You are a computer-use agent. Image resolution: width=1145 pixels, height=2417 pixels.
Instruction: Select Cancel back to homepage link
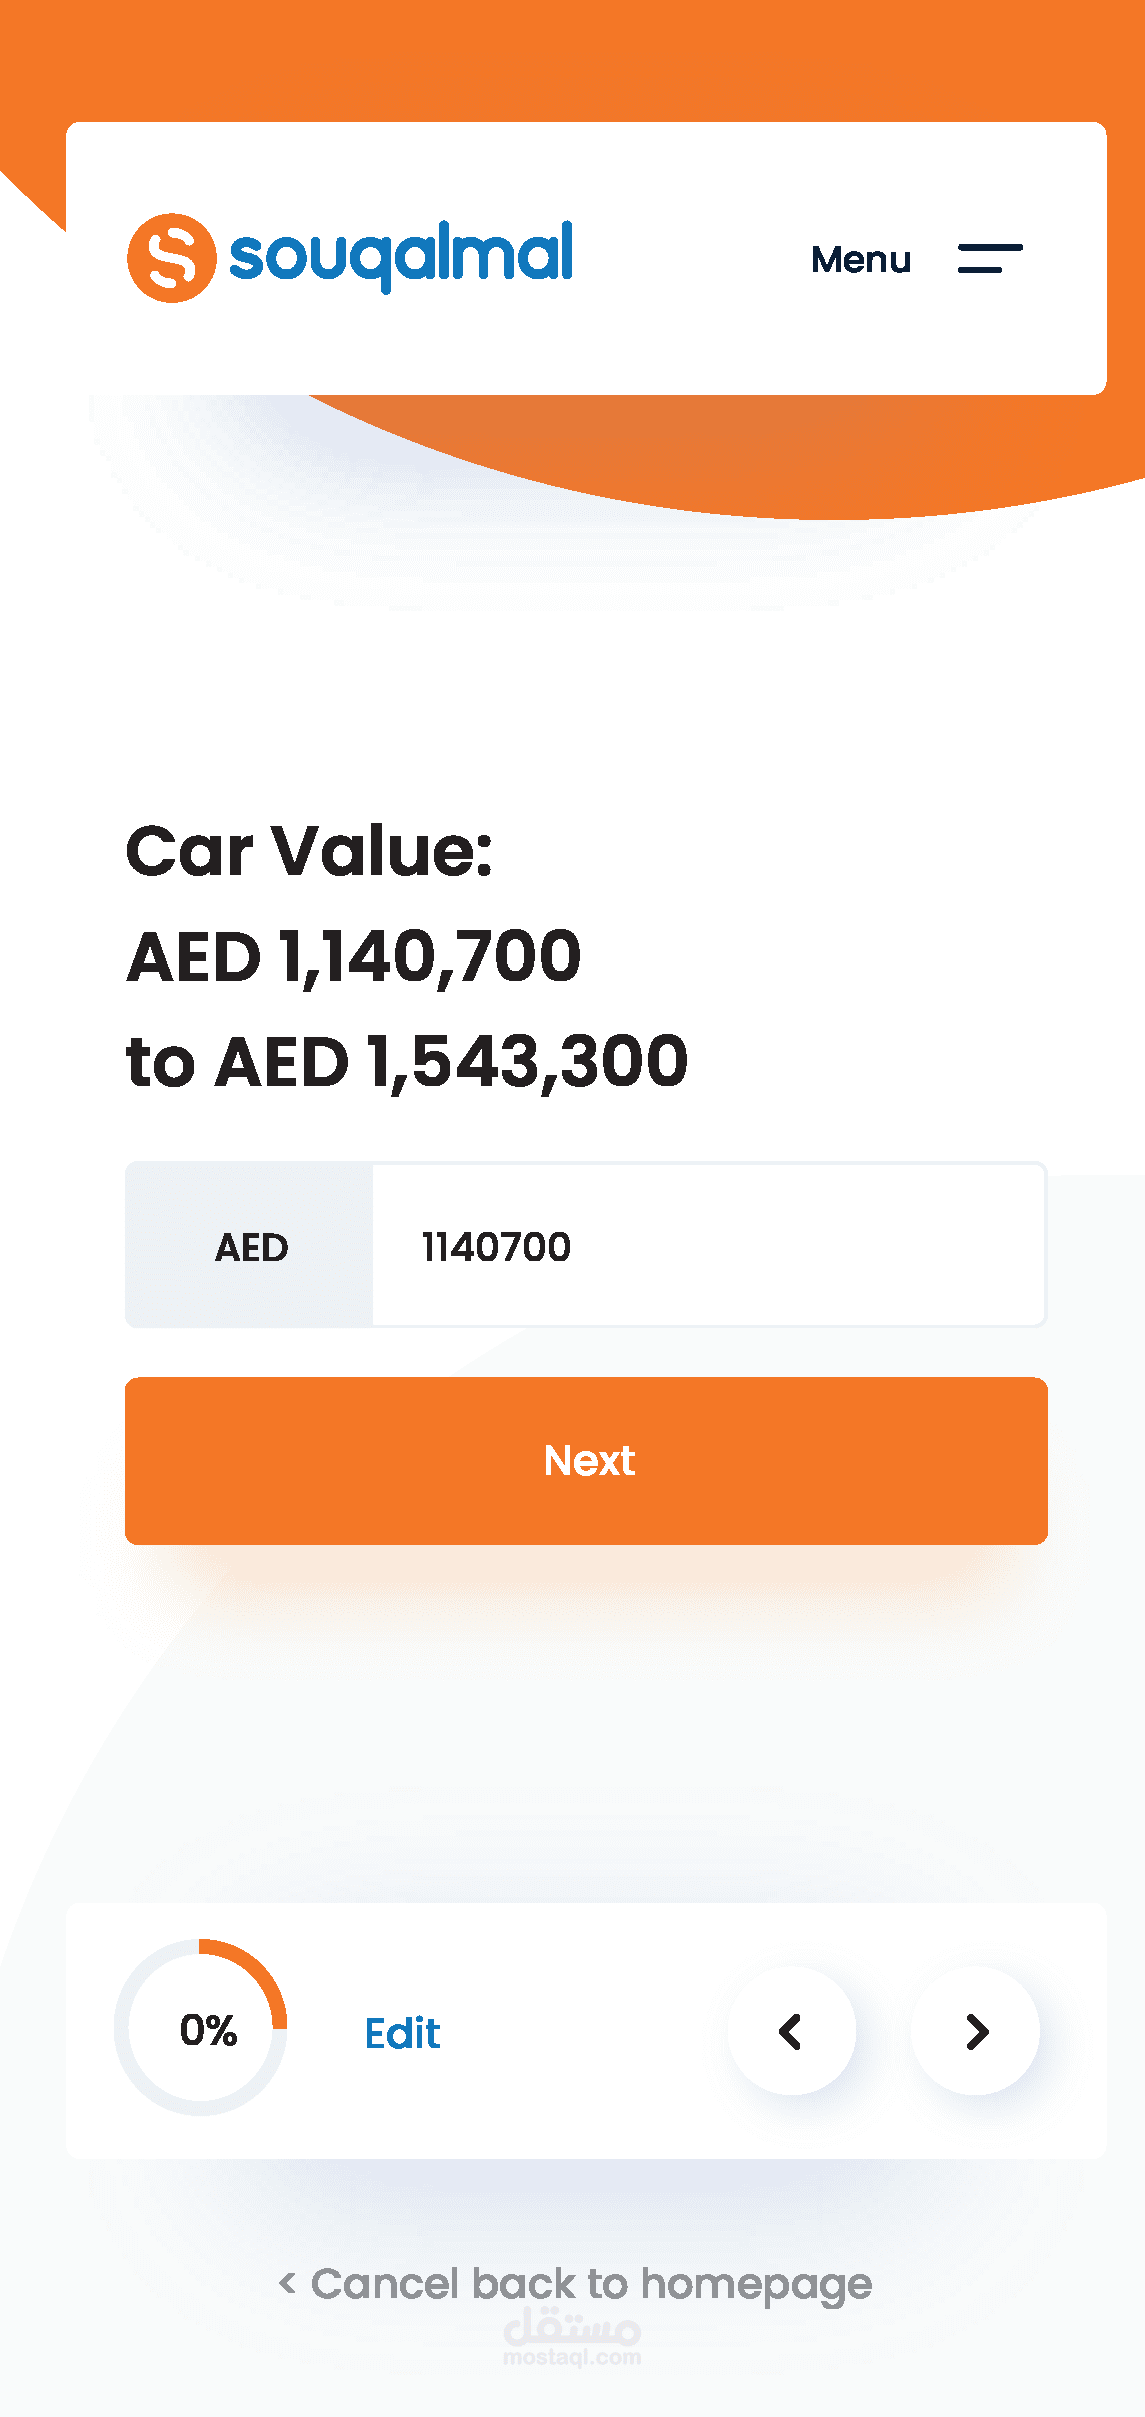pos(591,2284)
